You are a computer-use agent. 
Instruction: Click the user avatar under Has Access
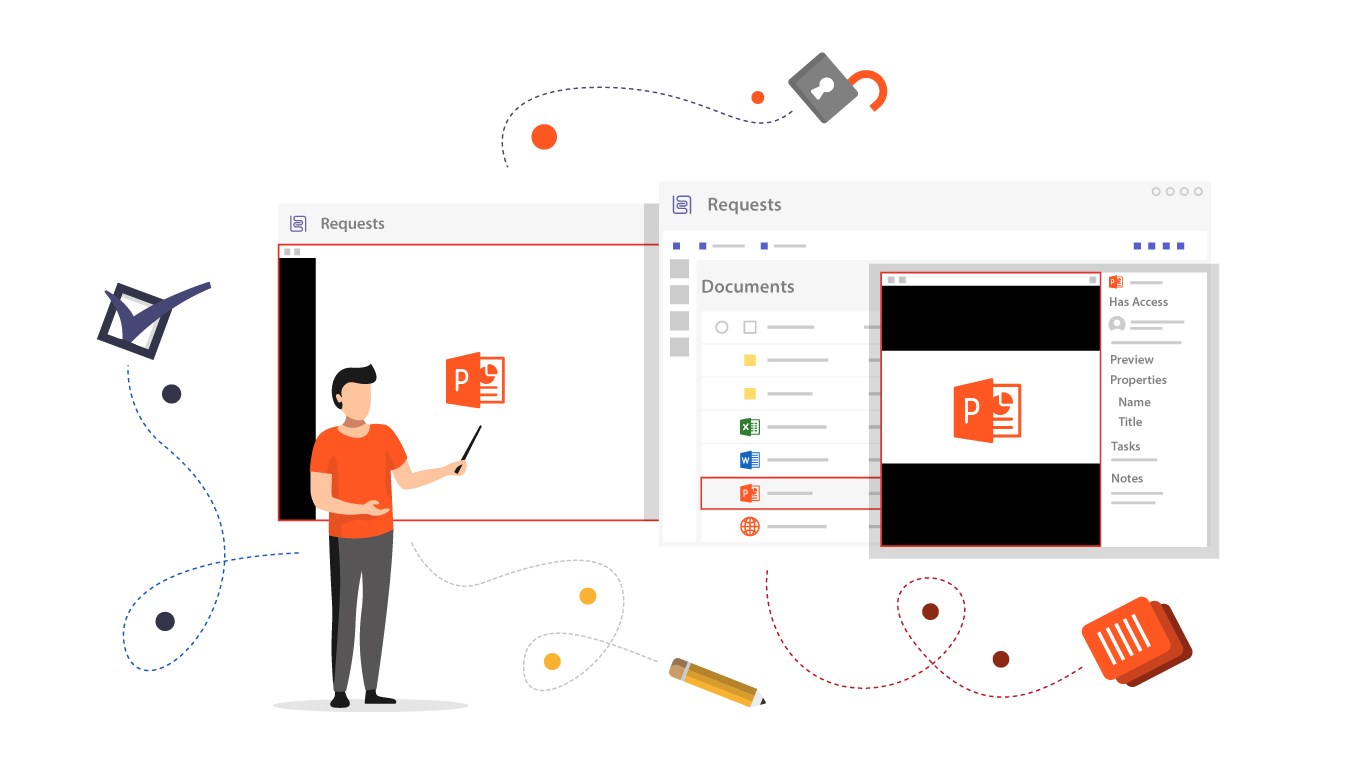(1117, 324)
